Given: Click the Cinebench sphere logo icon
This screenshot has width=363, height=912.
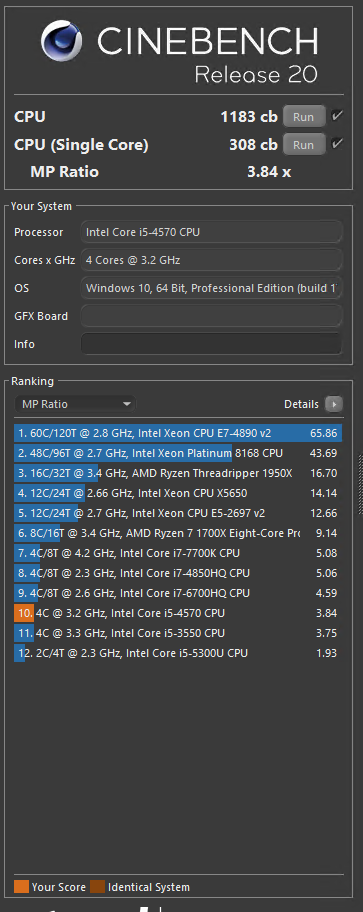Looking at the screenshot, I should (x=62, y=41).
